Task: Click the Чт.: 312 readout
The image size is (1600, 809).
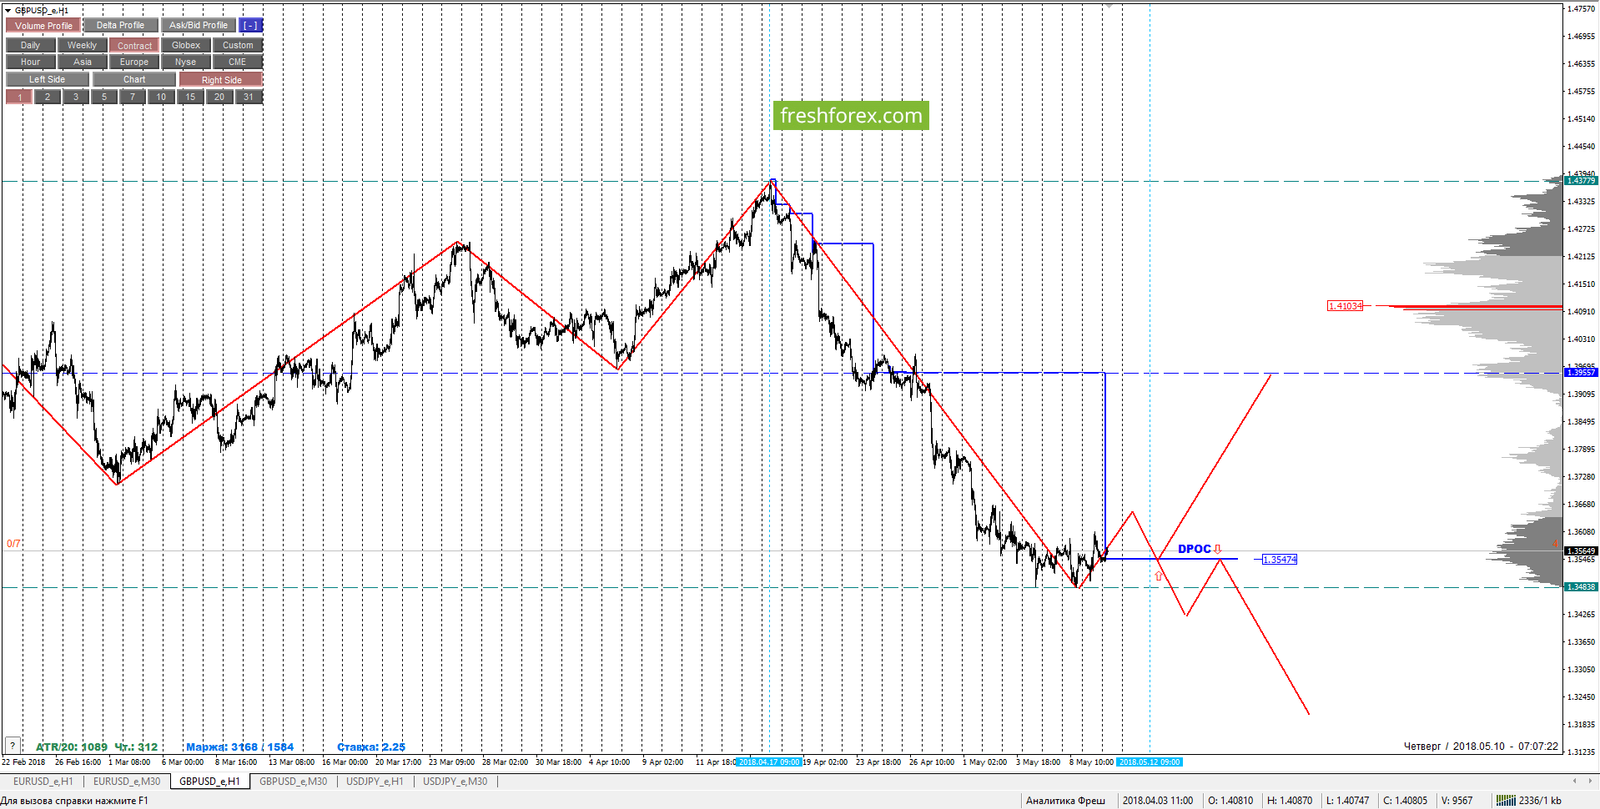Action: pyautogui.click(x=136, y=747)
